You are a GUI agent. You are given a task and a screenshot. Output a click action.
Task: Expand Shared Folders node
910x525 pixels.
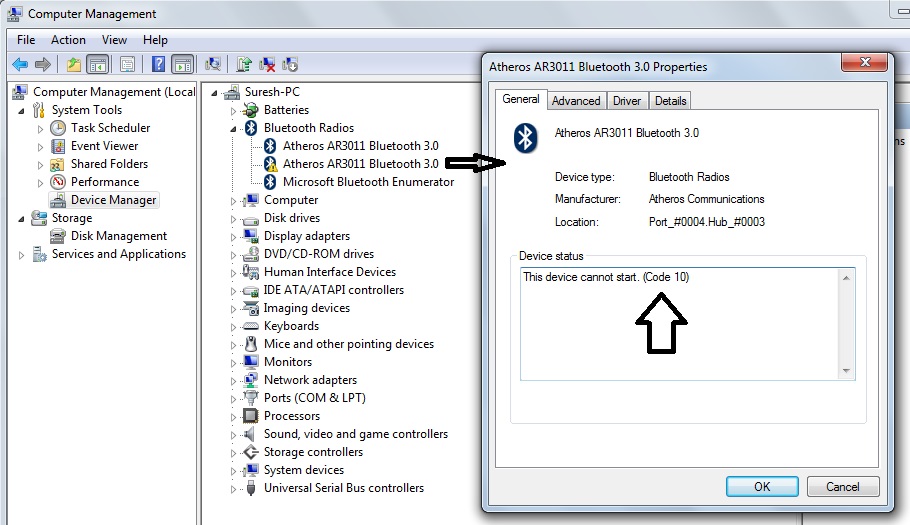[40, 165]
